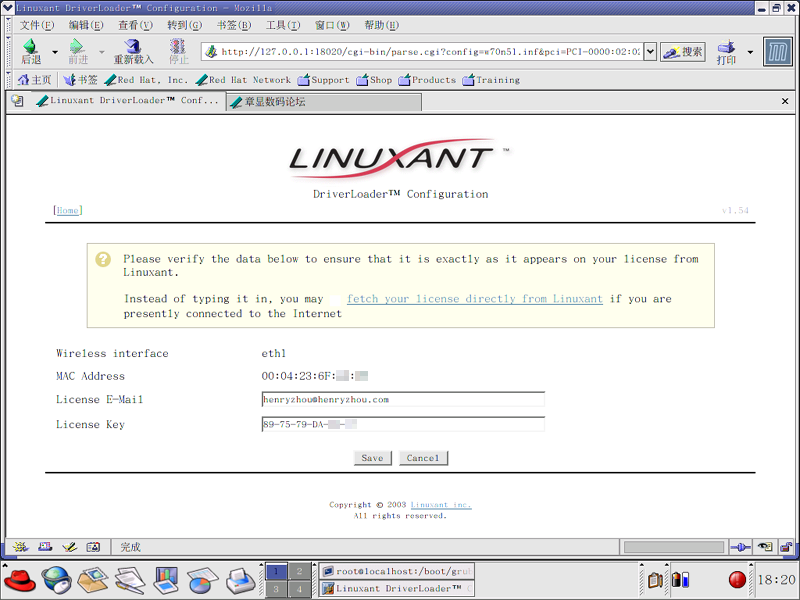This screenshot has height=600, width=800.
Task: Click the Save button
Action: (372, 458)
